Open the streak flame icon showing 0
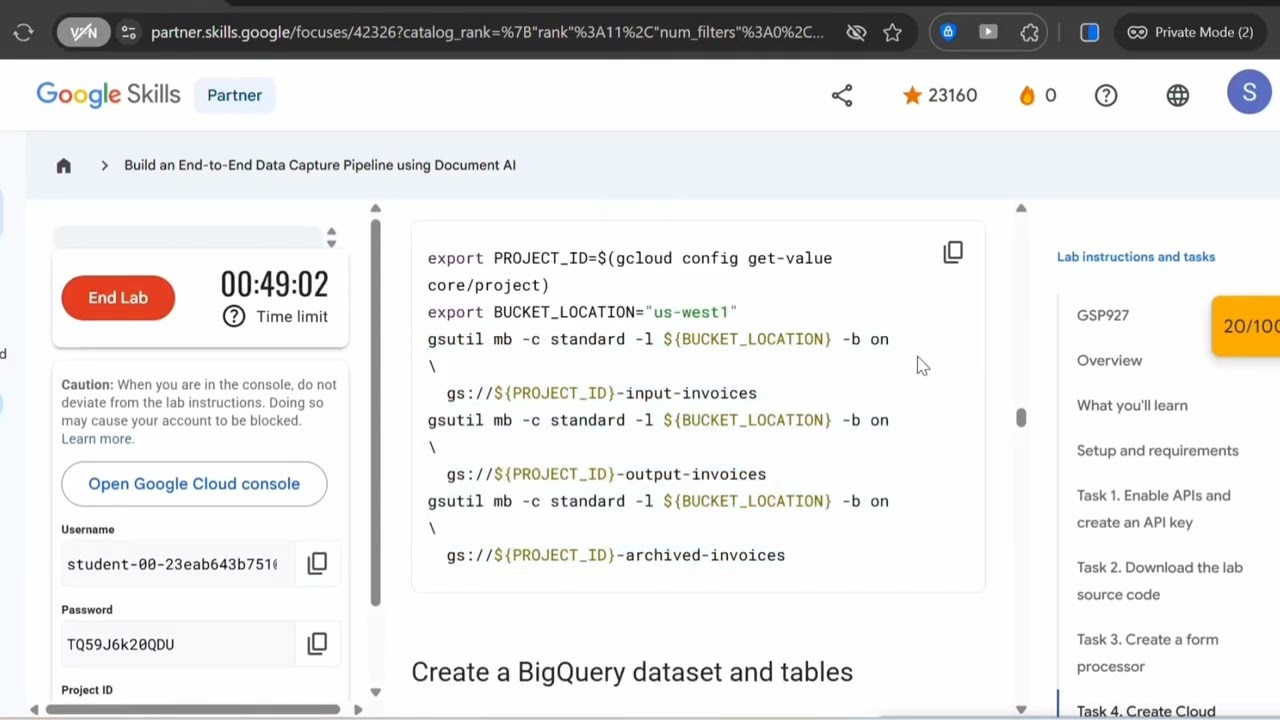Viewport: 1280px width, 720px height. 1037,95
